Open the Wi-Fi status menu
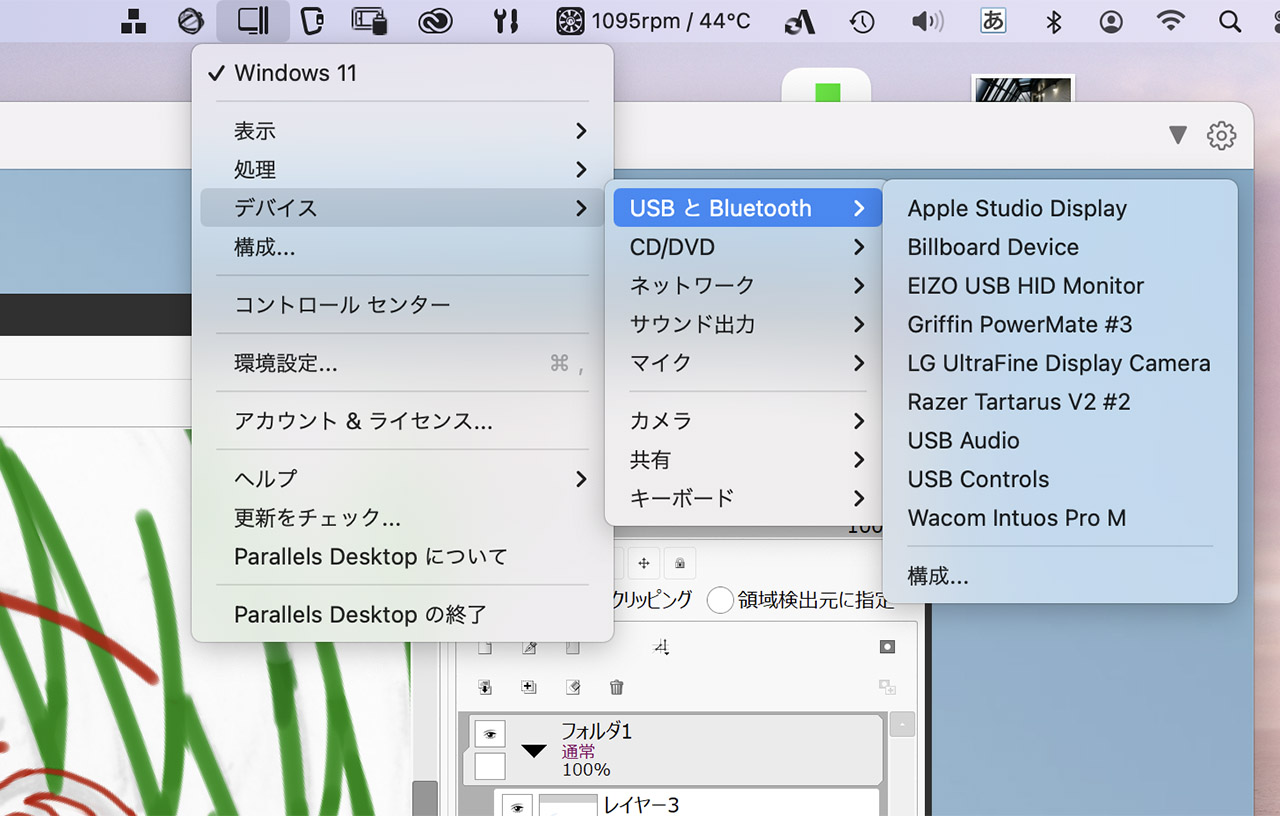Screen dimensions: 1280x816 [x=1170, y=21]
